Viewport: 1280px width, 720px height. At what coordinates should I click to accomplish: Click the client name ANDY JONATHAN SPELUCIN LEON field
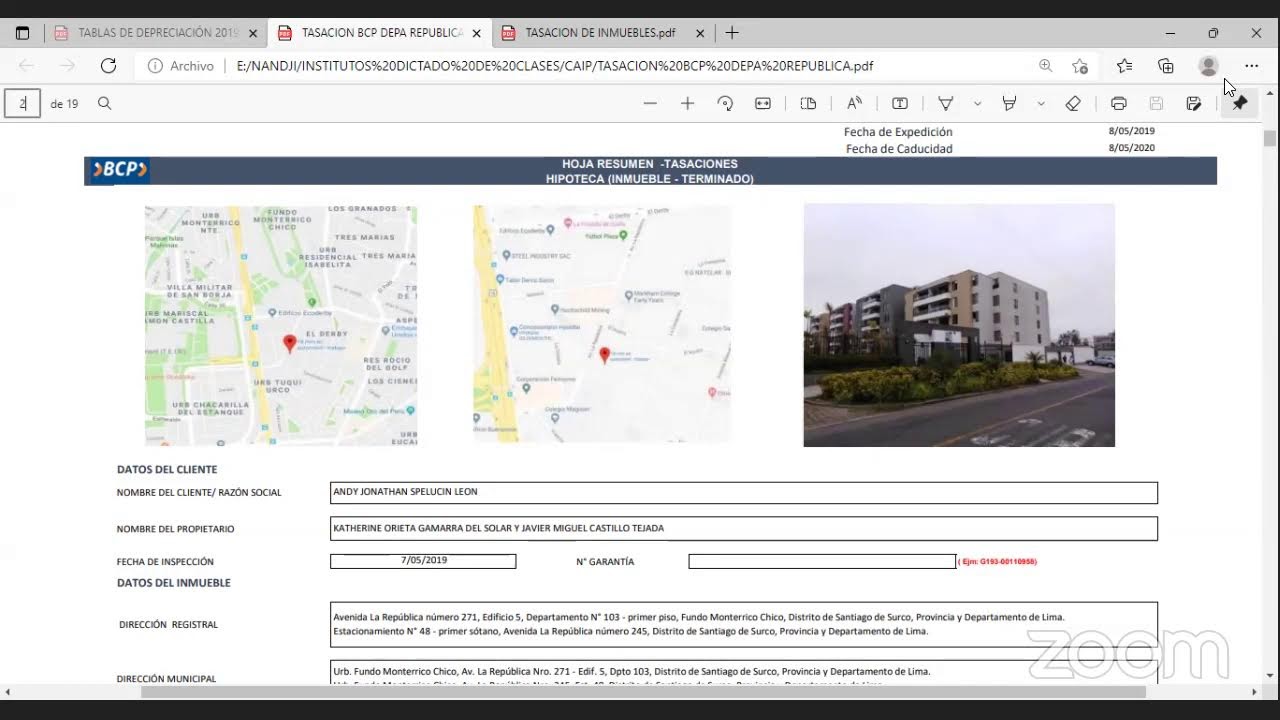(x=744, y=492)
